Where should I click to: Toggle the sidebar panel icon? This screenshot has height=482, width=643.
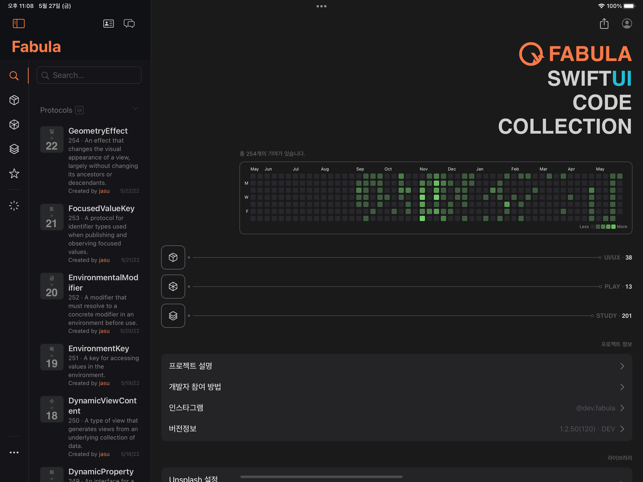[x=18, y=23]
